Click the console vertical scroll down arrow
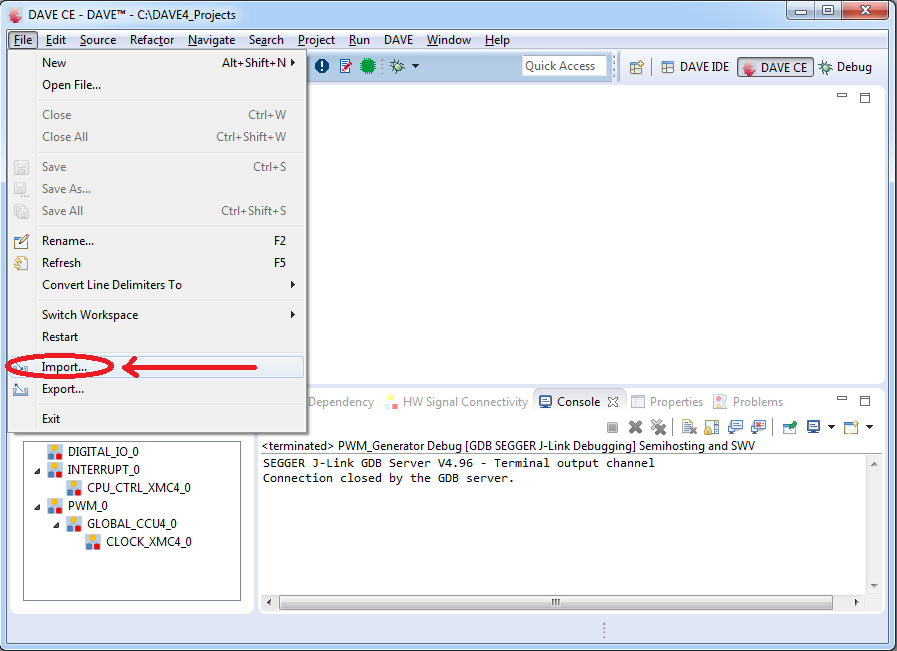This screenshot has width=897, height=651. click(x=874, y=586)
